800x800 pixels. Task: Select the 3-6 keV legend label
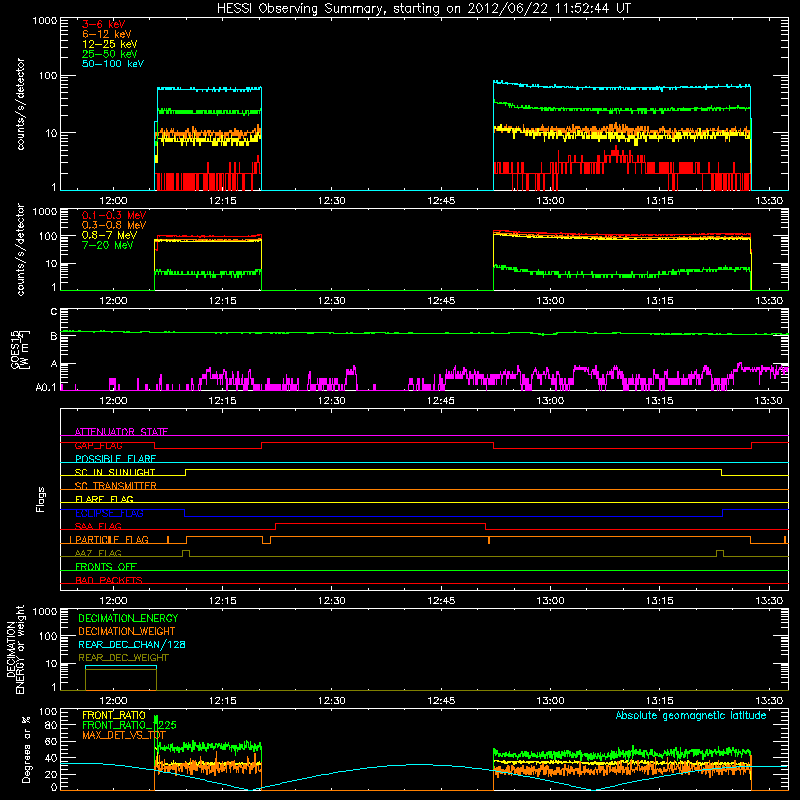pos(104,24)
